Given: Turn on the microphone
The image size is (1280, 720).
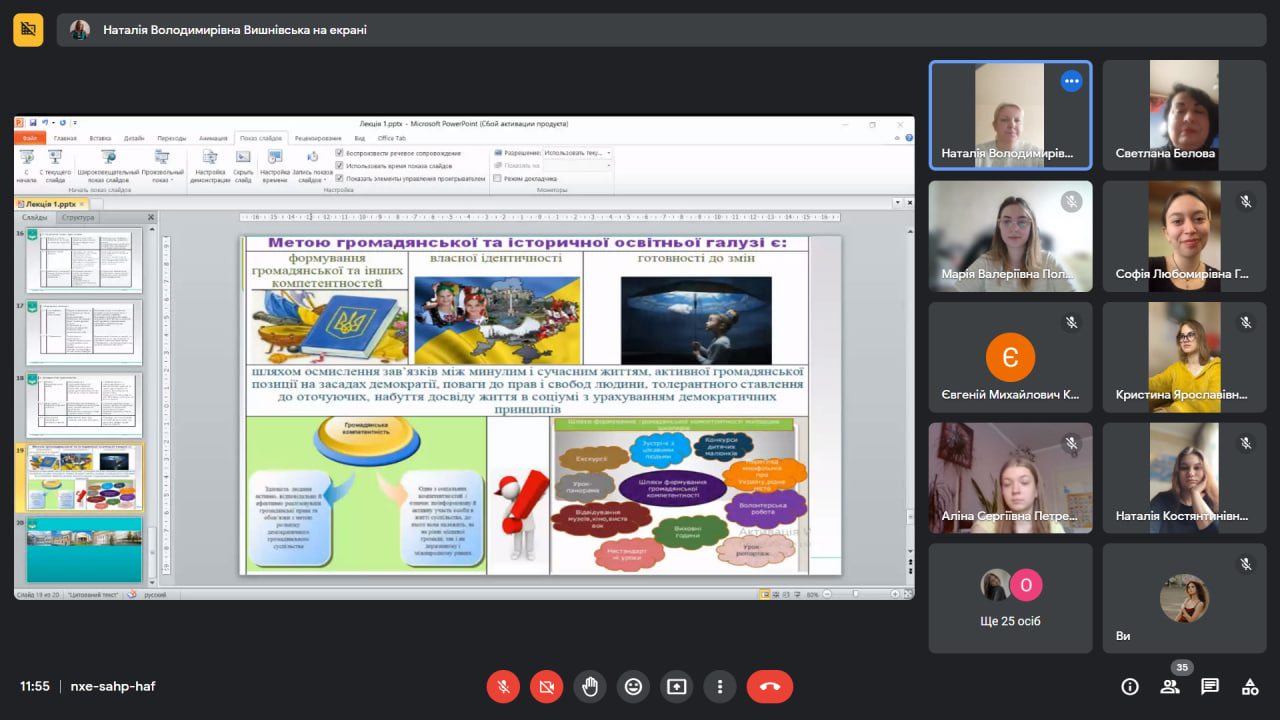Looking at the screenshot, I should (x=503, y=686).
